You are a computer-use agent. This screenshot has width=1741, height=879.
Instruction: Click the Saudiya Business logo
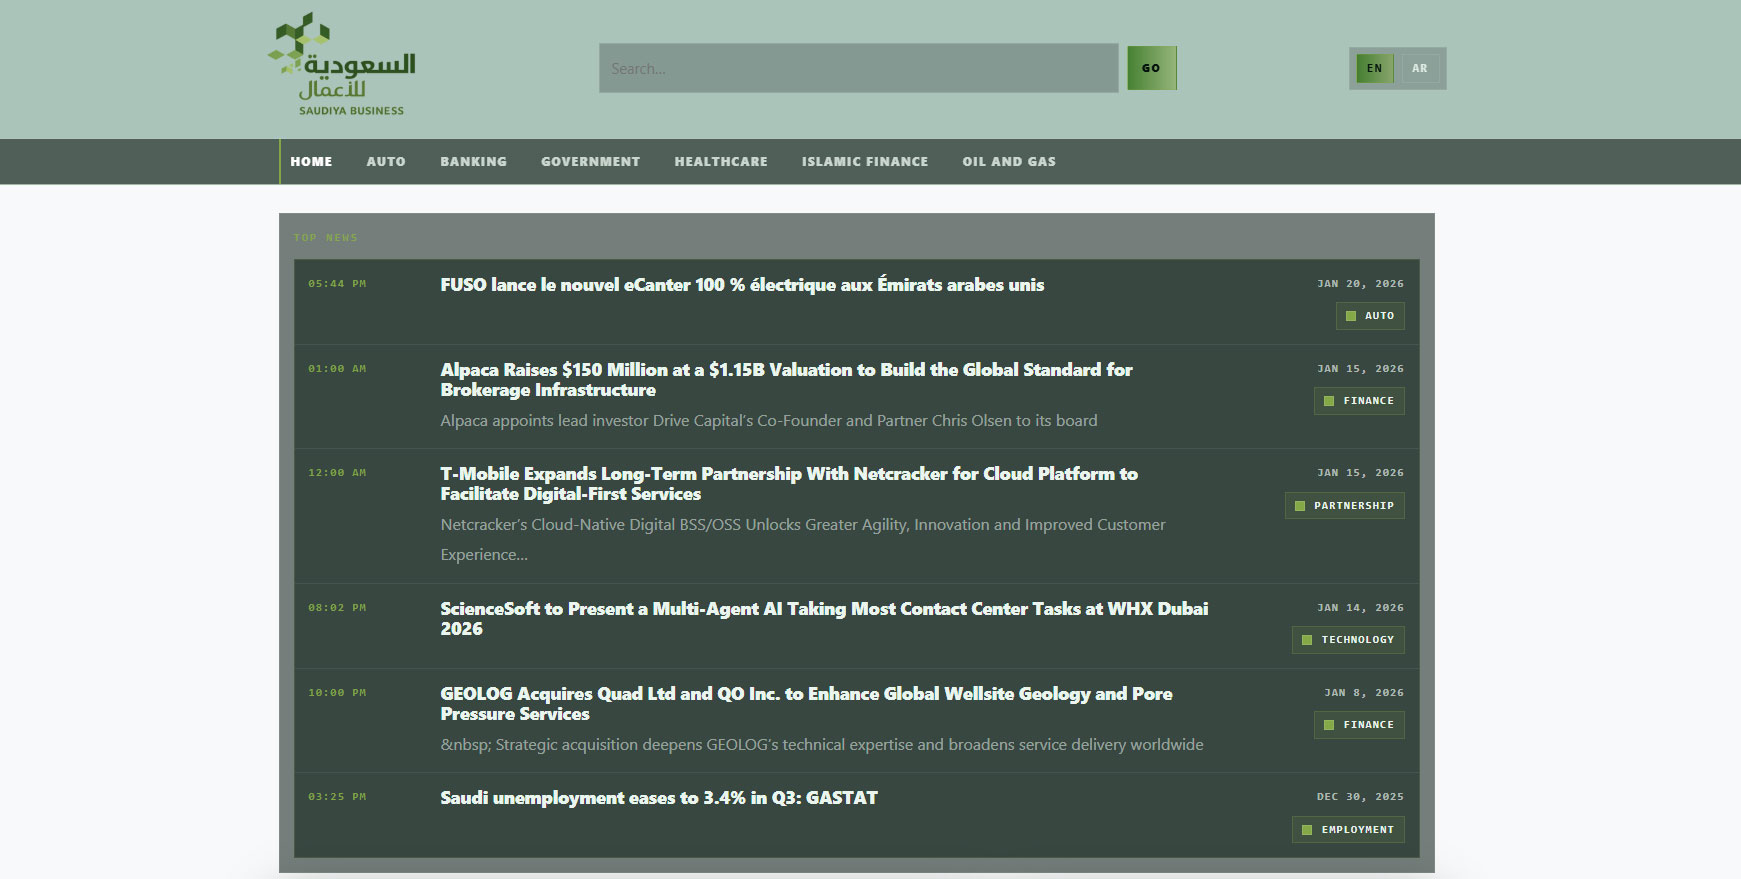pos(342,66)
